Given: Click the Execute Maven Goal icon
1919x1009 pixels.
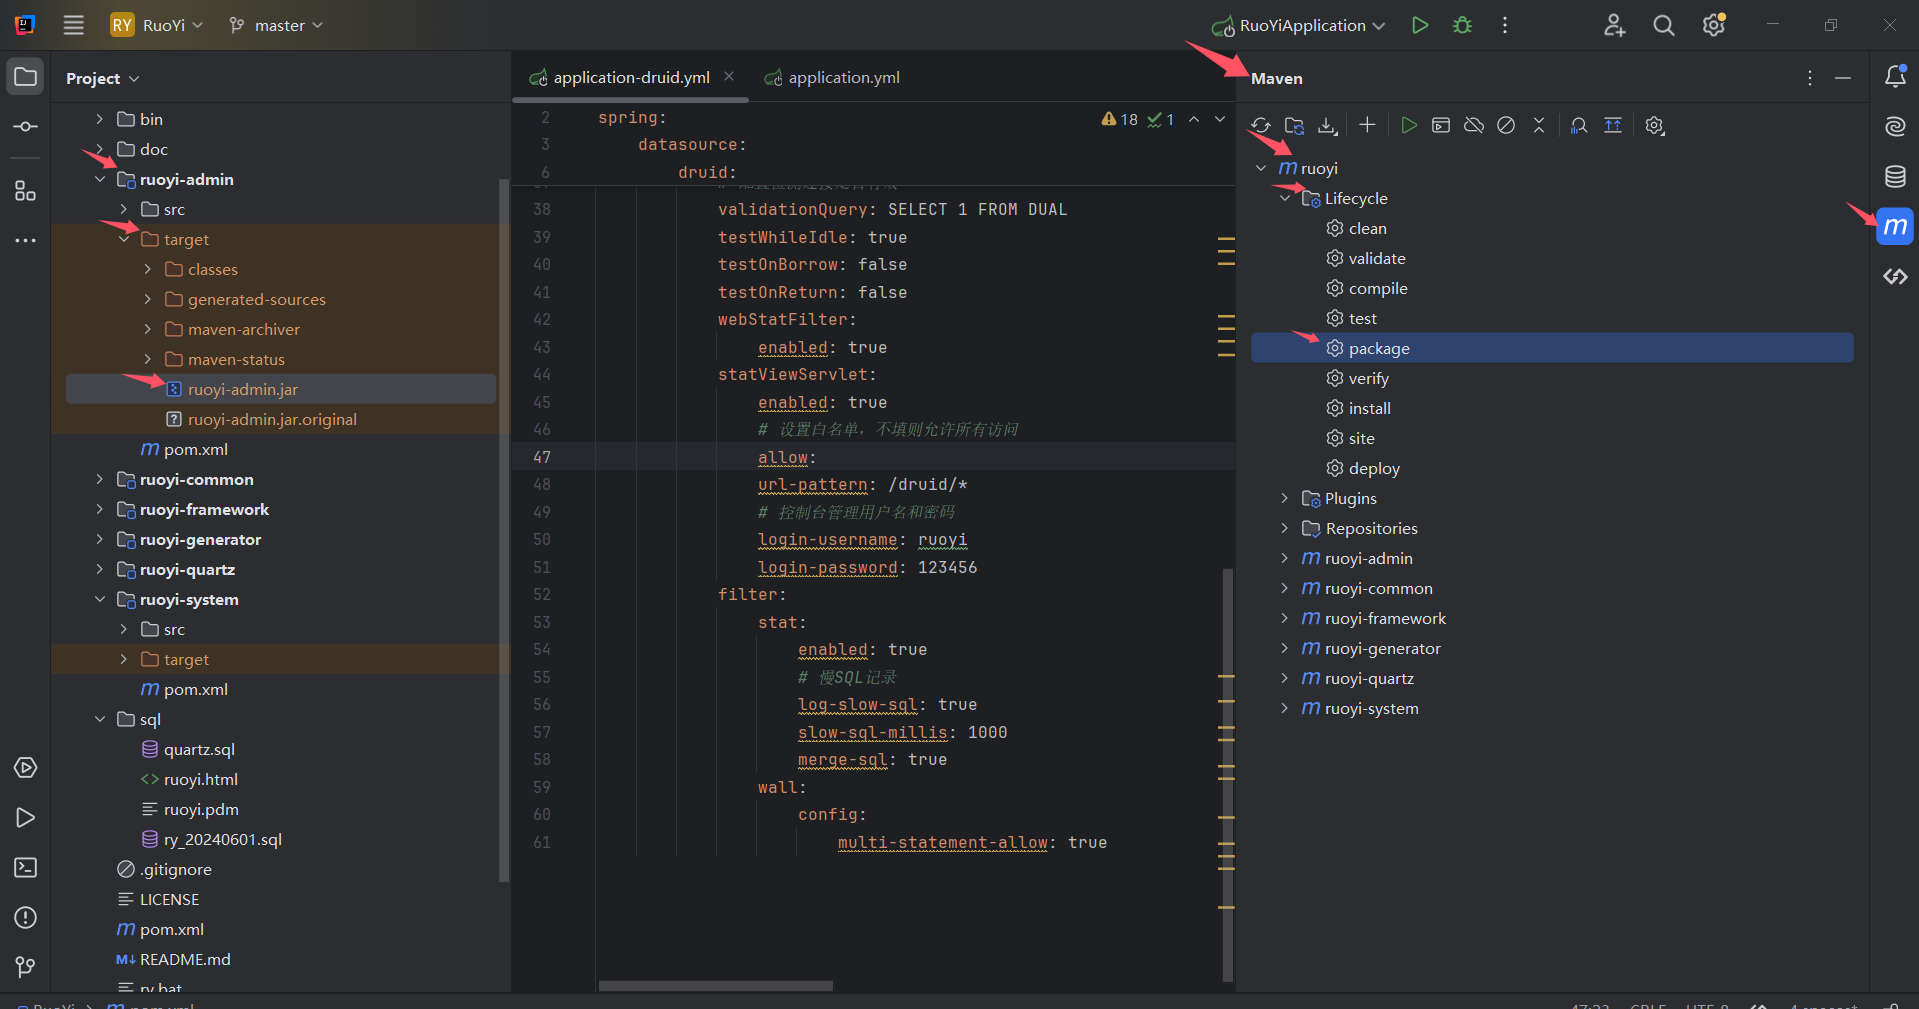Looking at the screenshot, I should pos(1441,126).
